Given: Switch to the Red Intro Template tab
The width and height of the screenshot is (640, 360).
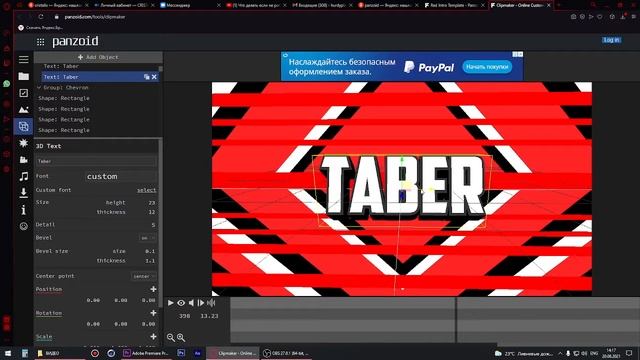Looking at the screenshot, I should [x=454, y=5].
